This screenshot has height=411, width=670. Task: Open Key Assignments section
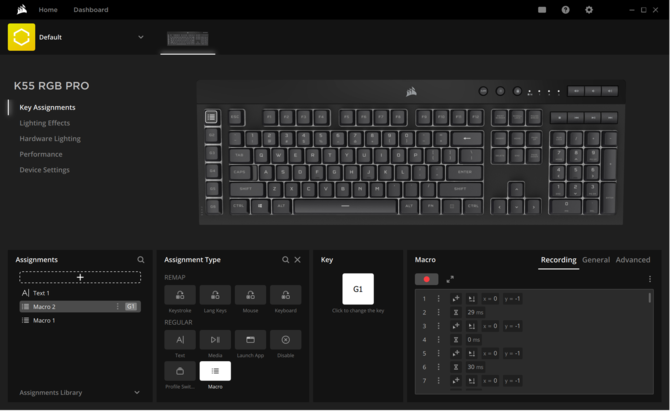(x=47, y=107)
